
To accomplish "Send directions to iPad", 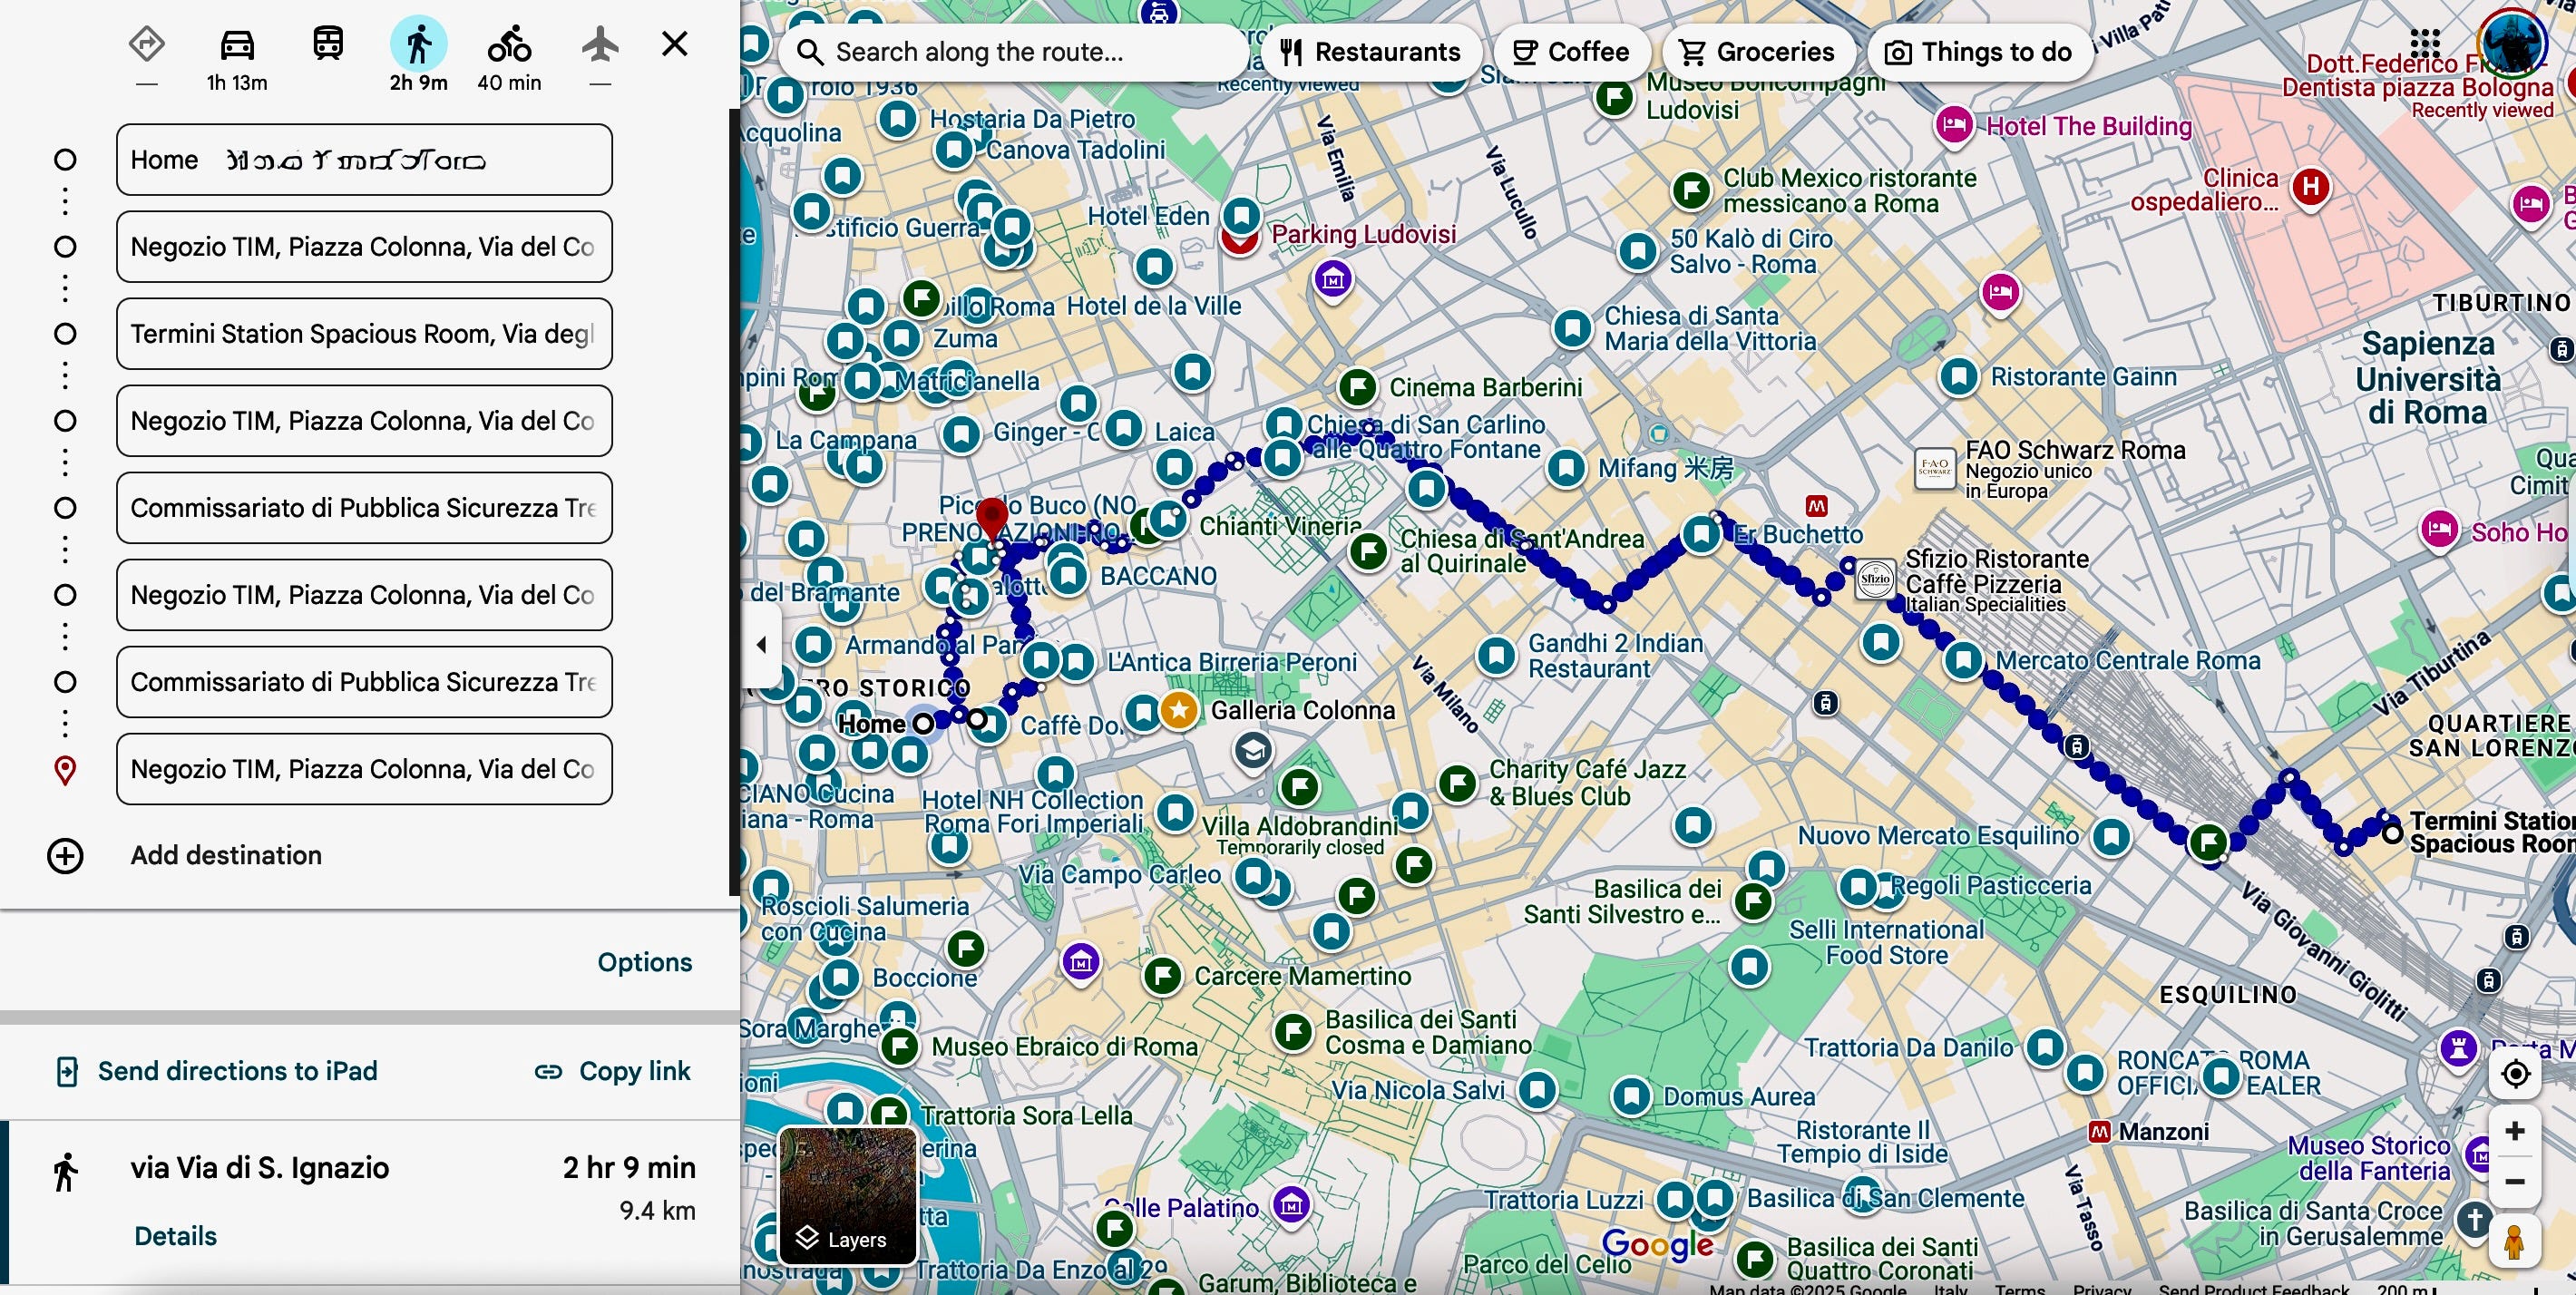I will click(217, 1071).
